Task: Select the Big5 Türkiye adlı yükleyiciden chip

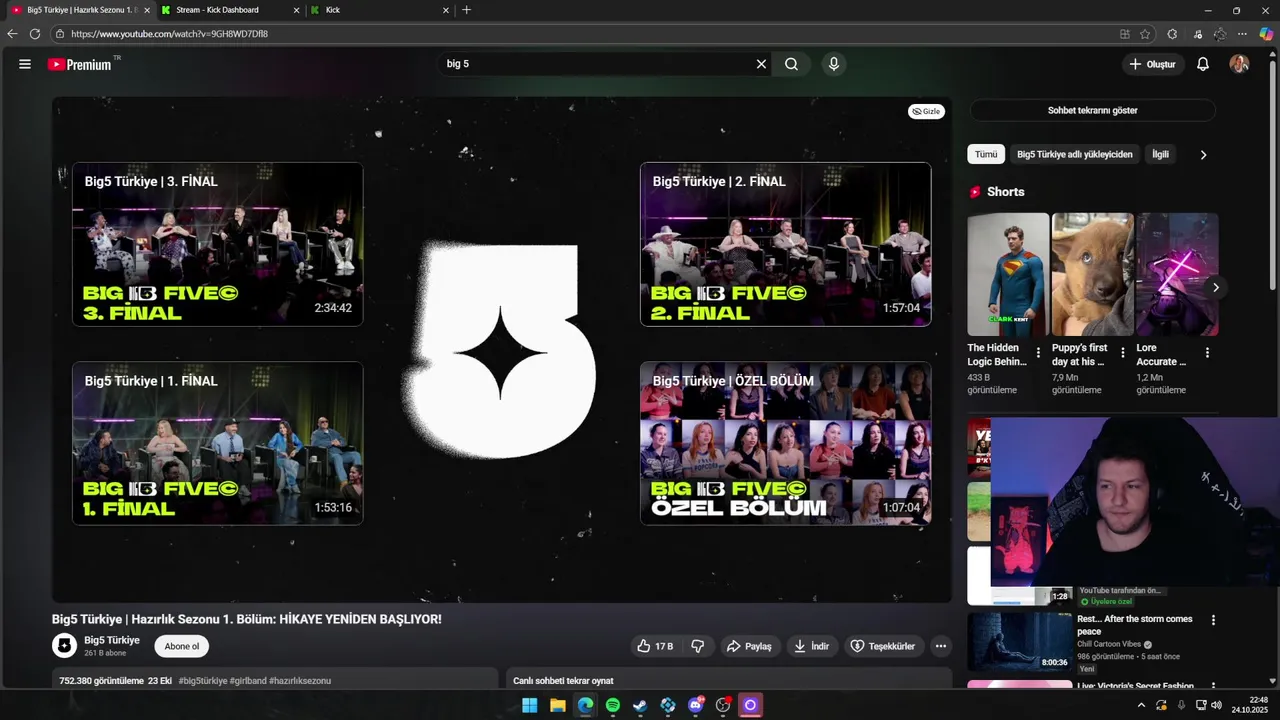Action: click(1075, 155)
